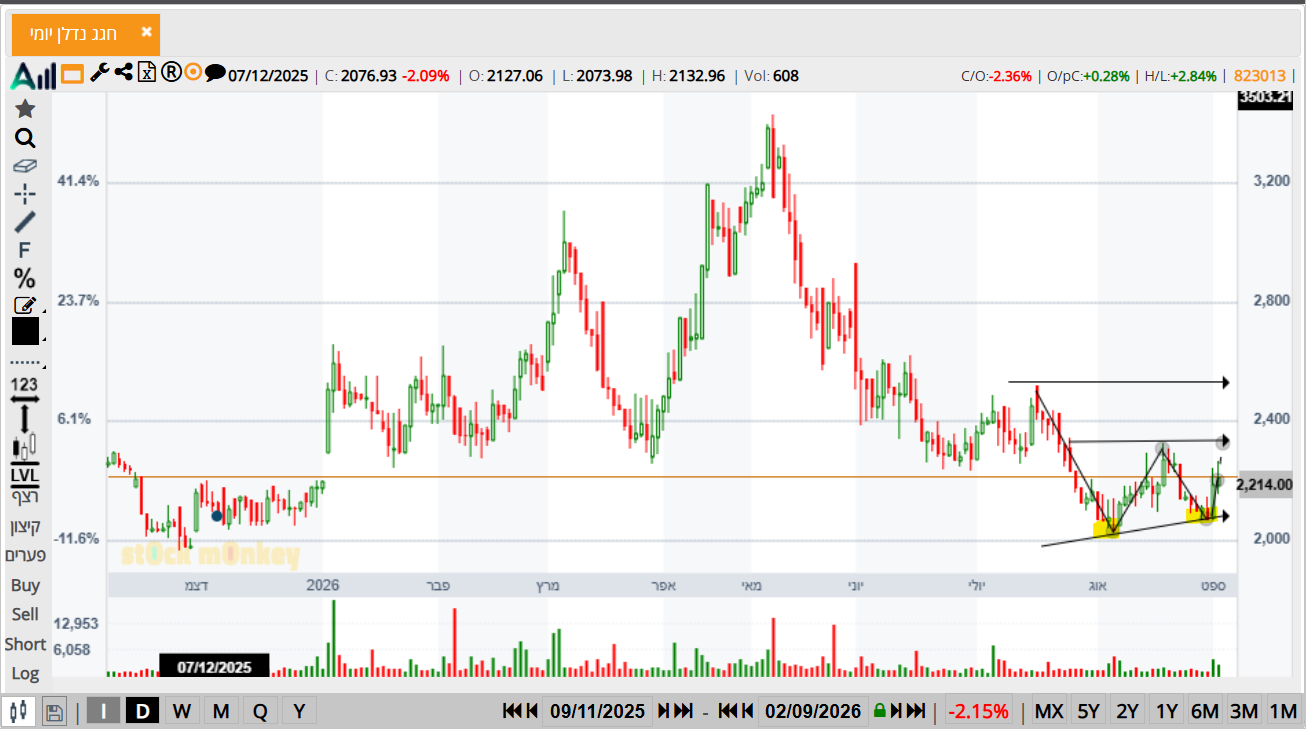
Task: Open the black color swatch picker
Action: pyautogui.click(x=25, y=332)
